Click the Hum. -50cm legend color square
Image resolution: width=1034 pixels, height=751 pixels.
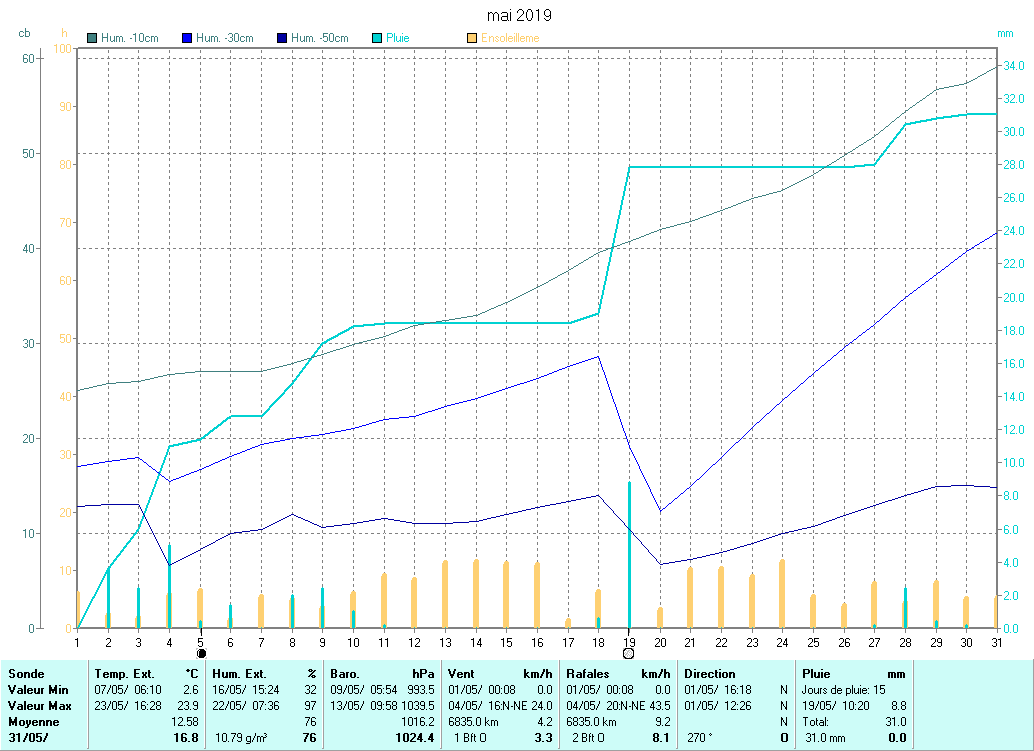click(x=282, y=38)
